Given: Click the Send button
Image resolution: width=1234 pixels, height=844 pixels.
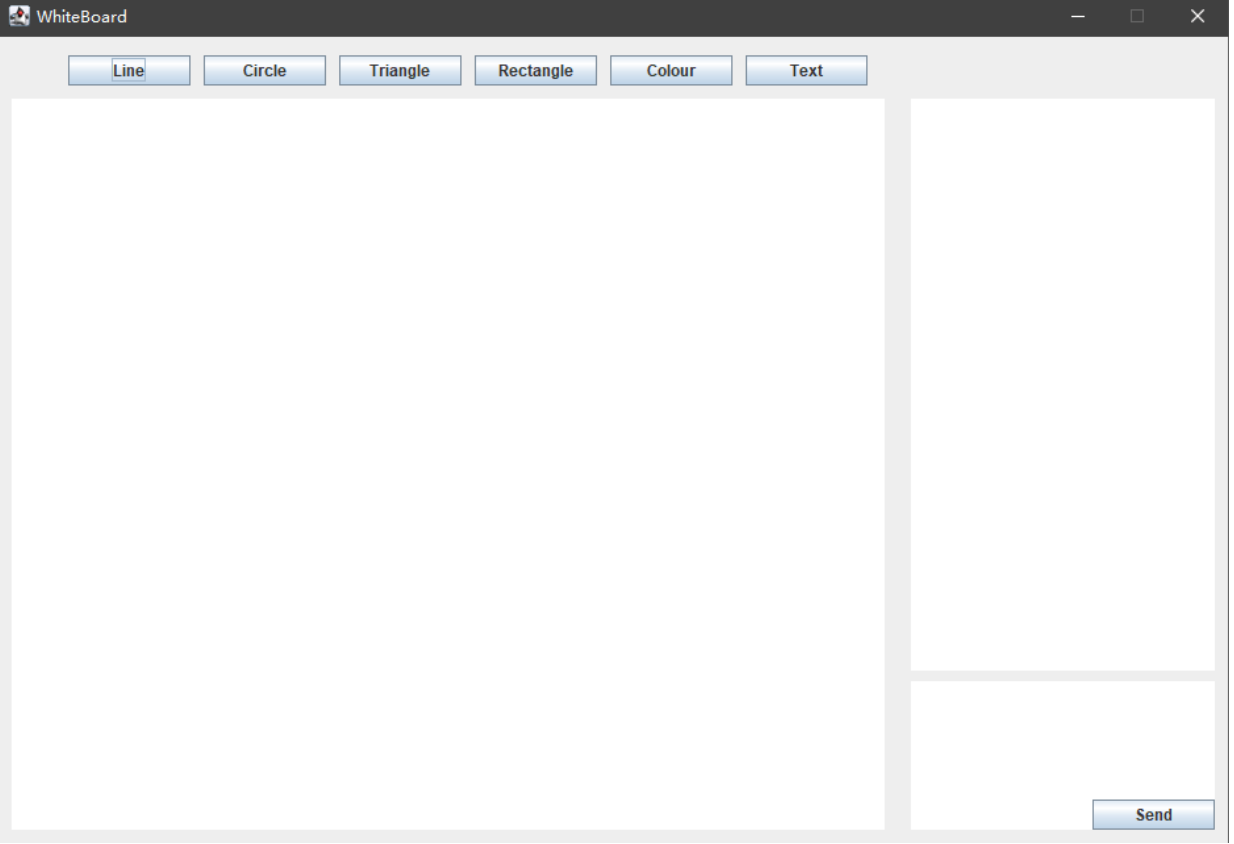Looking at the screenshot, I should click(1154, 814).
